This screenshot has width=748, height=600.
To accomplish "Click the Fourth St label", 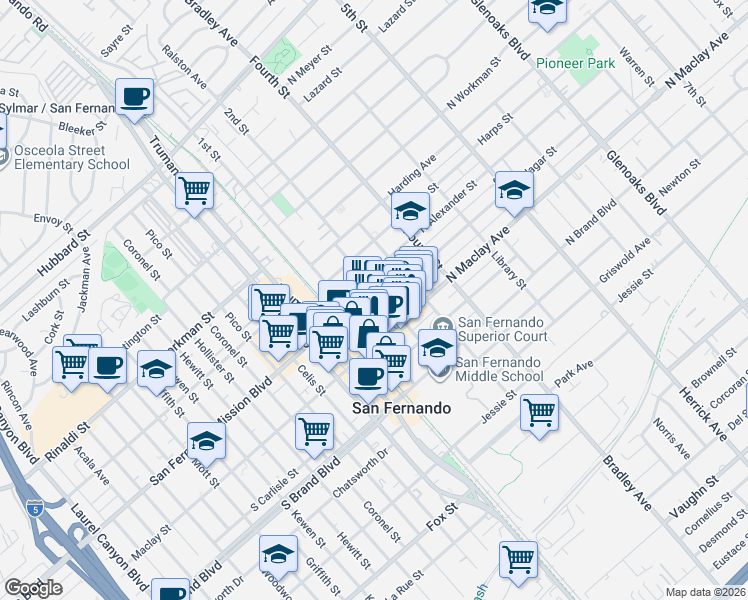I will [x=270, y=77].
